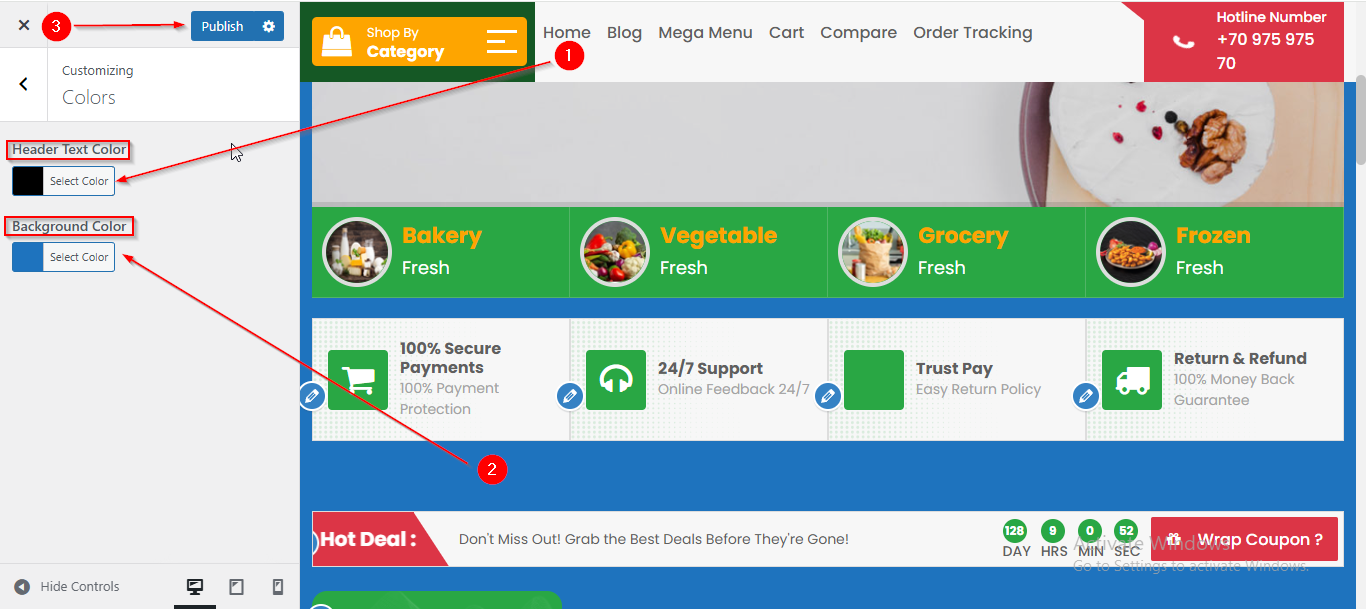Image resolution: width=1366 pixels, height=609 pixels.
Task: Click edit pencil beside Secure Payments
Action: pos(312,397)
